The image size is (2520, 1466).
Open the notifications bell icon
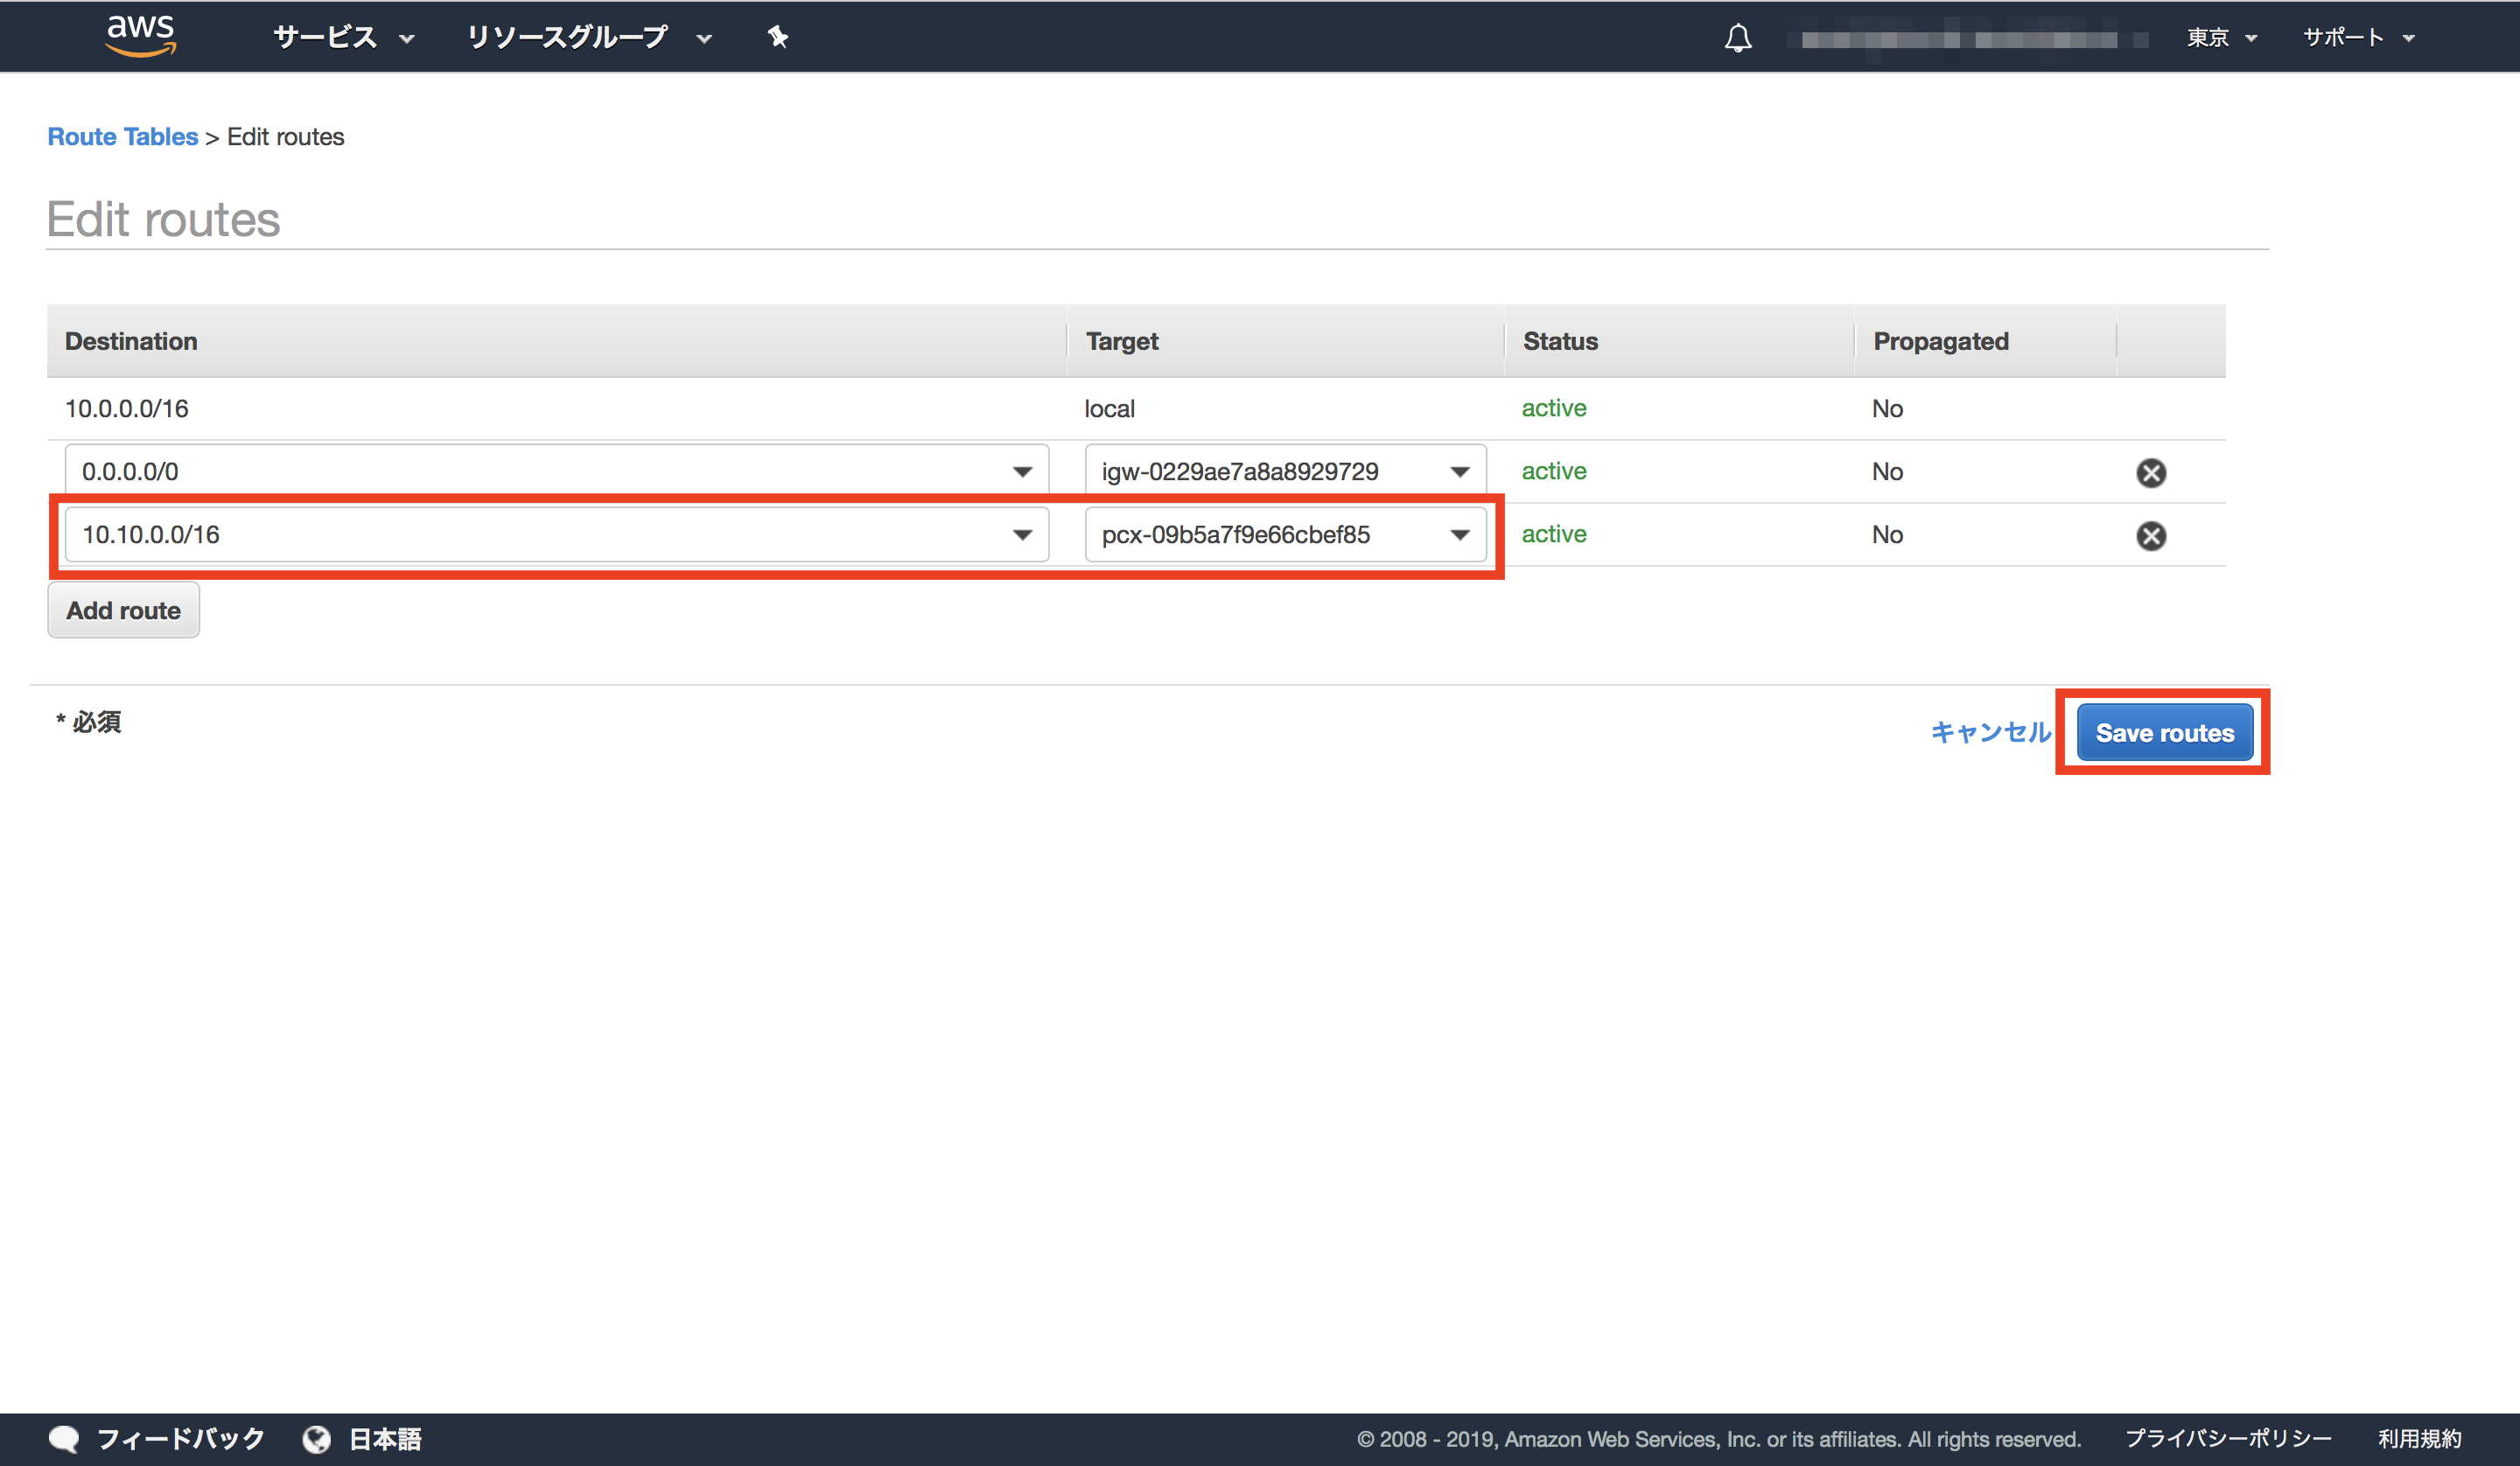pos(1737,38)
